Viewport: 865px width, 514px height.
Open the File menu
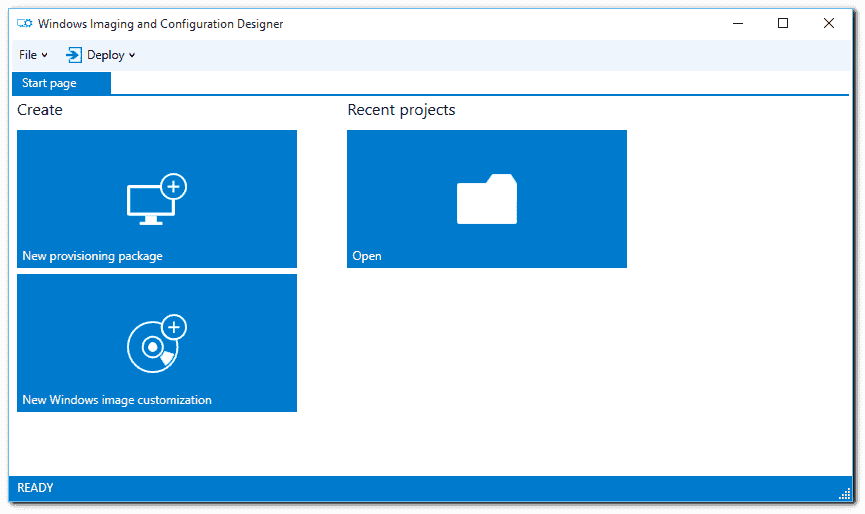click(33, 55)
